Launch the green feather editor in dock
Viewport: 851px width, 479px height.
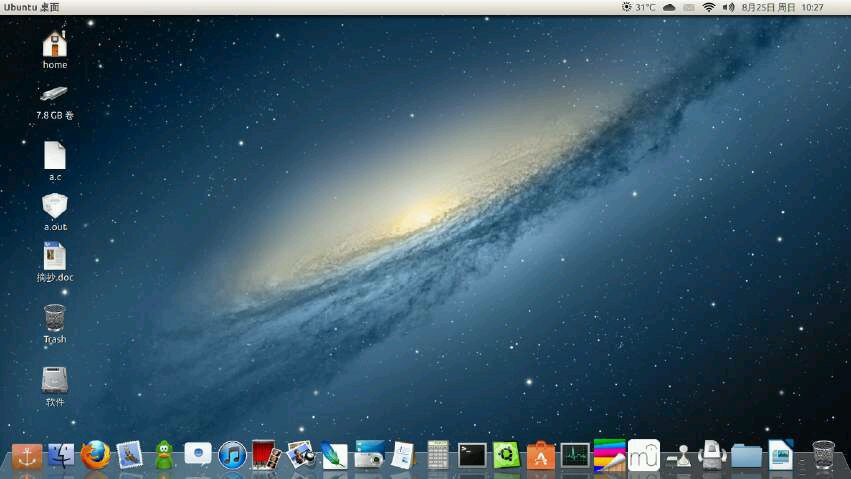point(334,456)
